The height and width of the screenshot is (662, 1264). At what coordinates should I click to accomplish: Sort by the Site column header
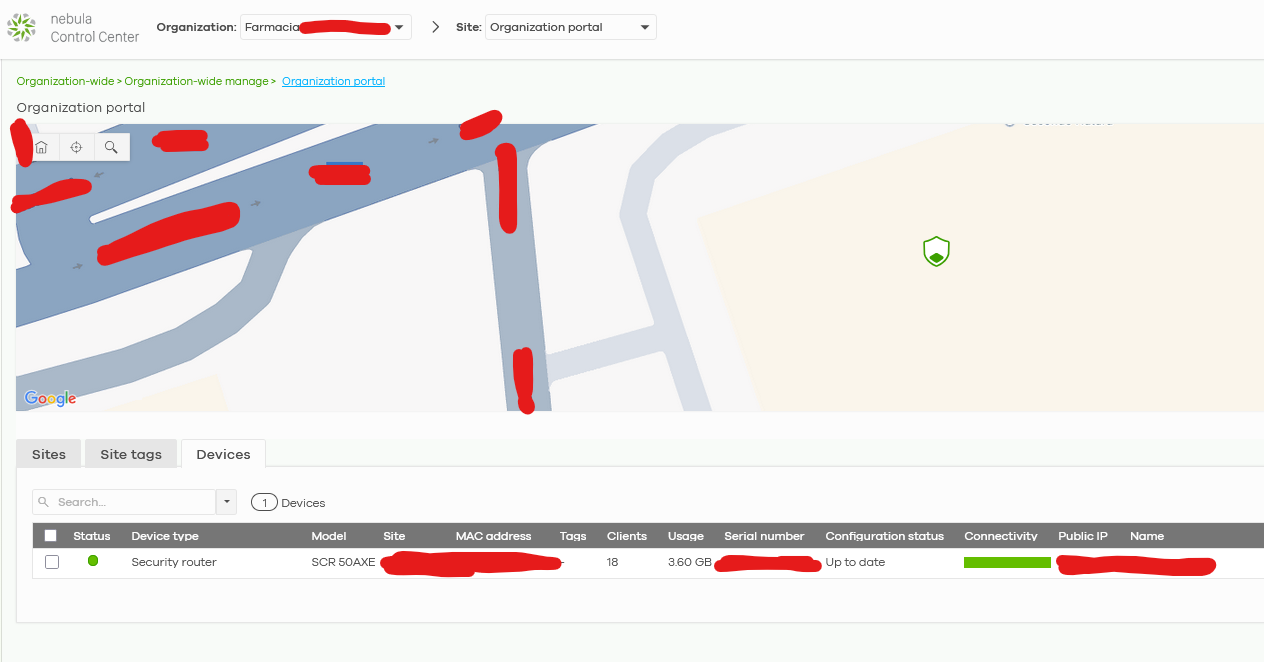(x=394, y=536)
